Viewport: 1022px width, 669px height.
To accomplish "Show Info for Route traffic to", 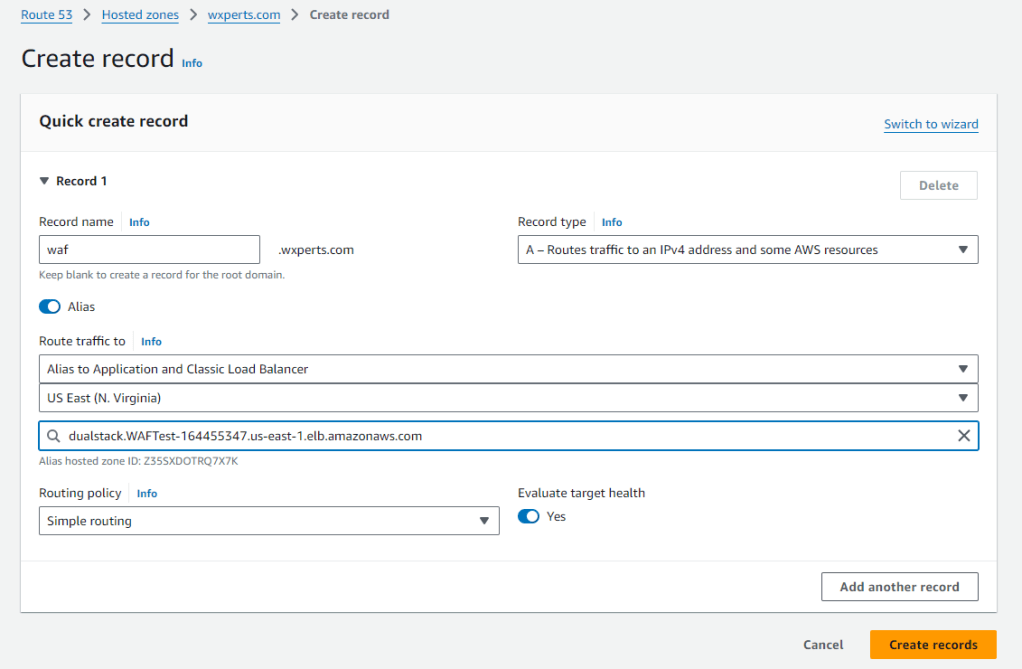I will click(151, 342).
